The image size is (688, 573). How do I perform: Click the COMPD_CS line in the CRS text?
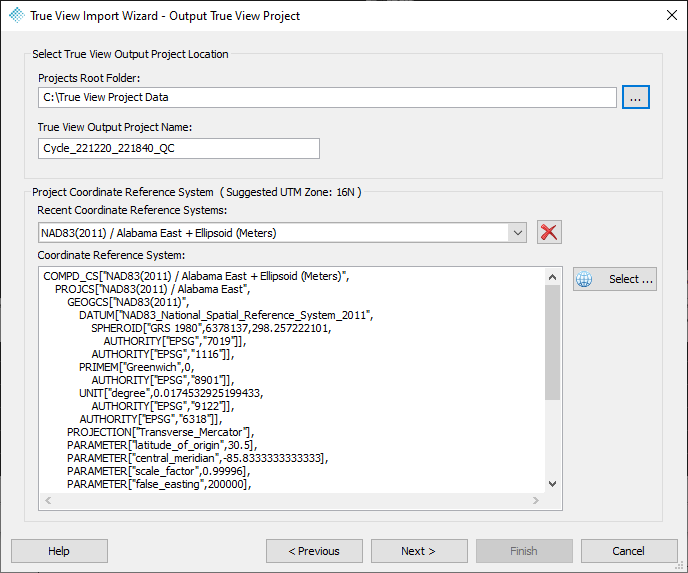pos(196,276)
